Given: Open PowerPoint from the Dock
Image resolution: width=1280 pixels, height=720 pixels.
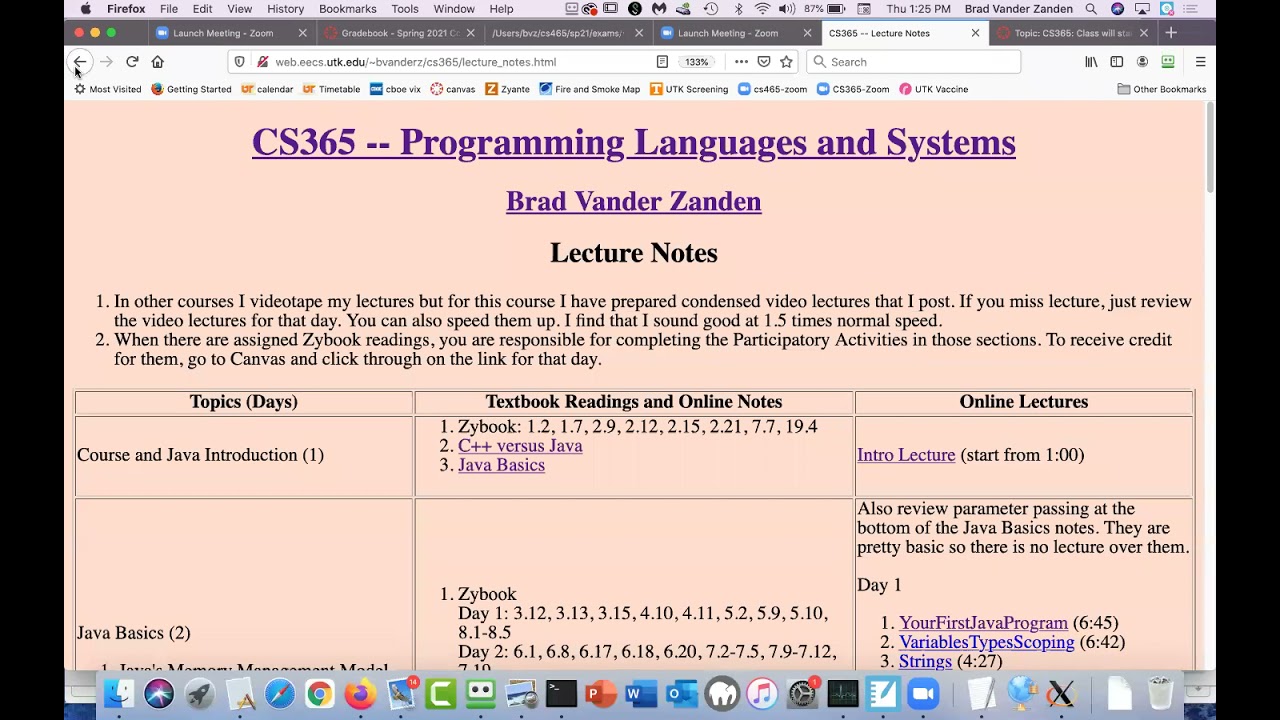Looking at the screenshot, I should click(x=601, y=693).
